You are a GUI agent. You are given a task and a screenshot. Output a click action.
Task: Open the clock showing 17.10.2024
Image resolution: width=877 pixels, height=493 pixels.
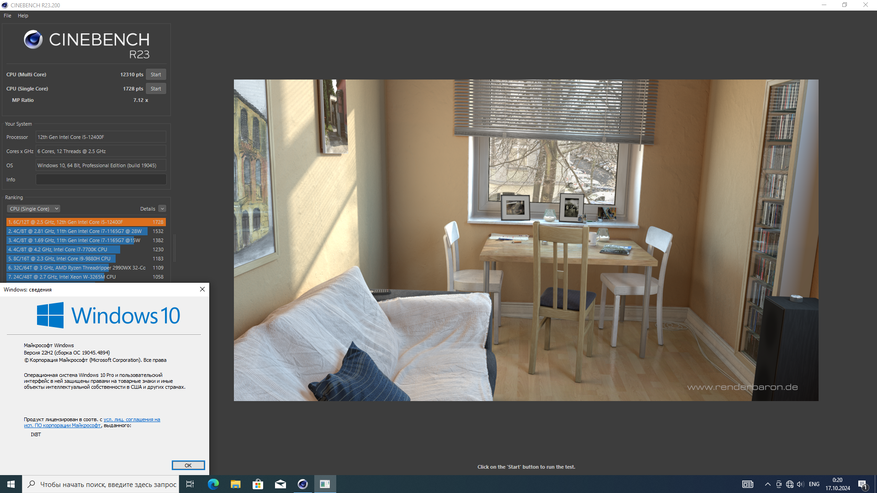click(837, 484)
